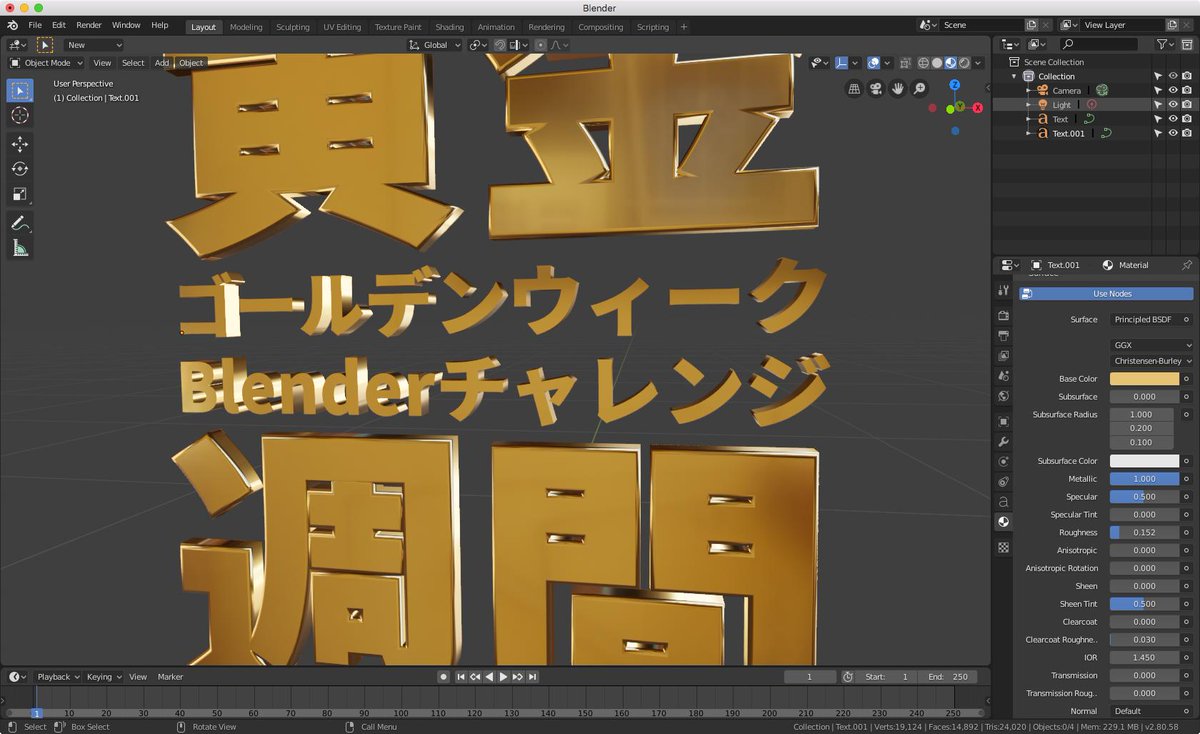The width and height of the screenshot is (1200, 734).
Task: Open the File menu
Action: coord(35,25)
